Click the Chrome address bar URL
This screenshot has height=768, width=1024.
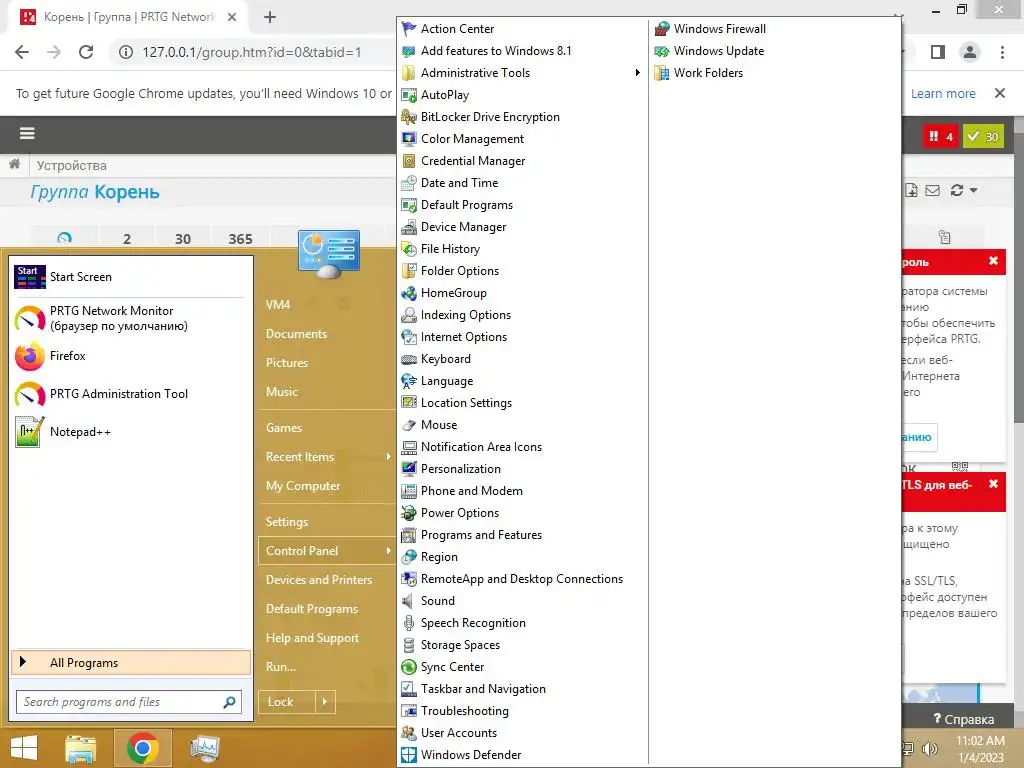(x=251, y=52)
